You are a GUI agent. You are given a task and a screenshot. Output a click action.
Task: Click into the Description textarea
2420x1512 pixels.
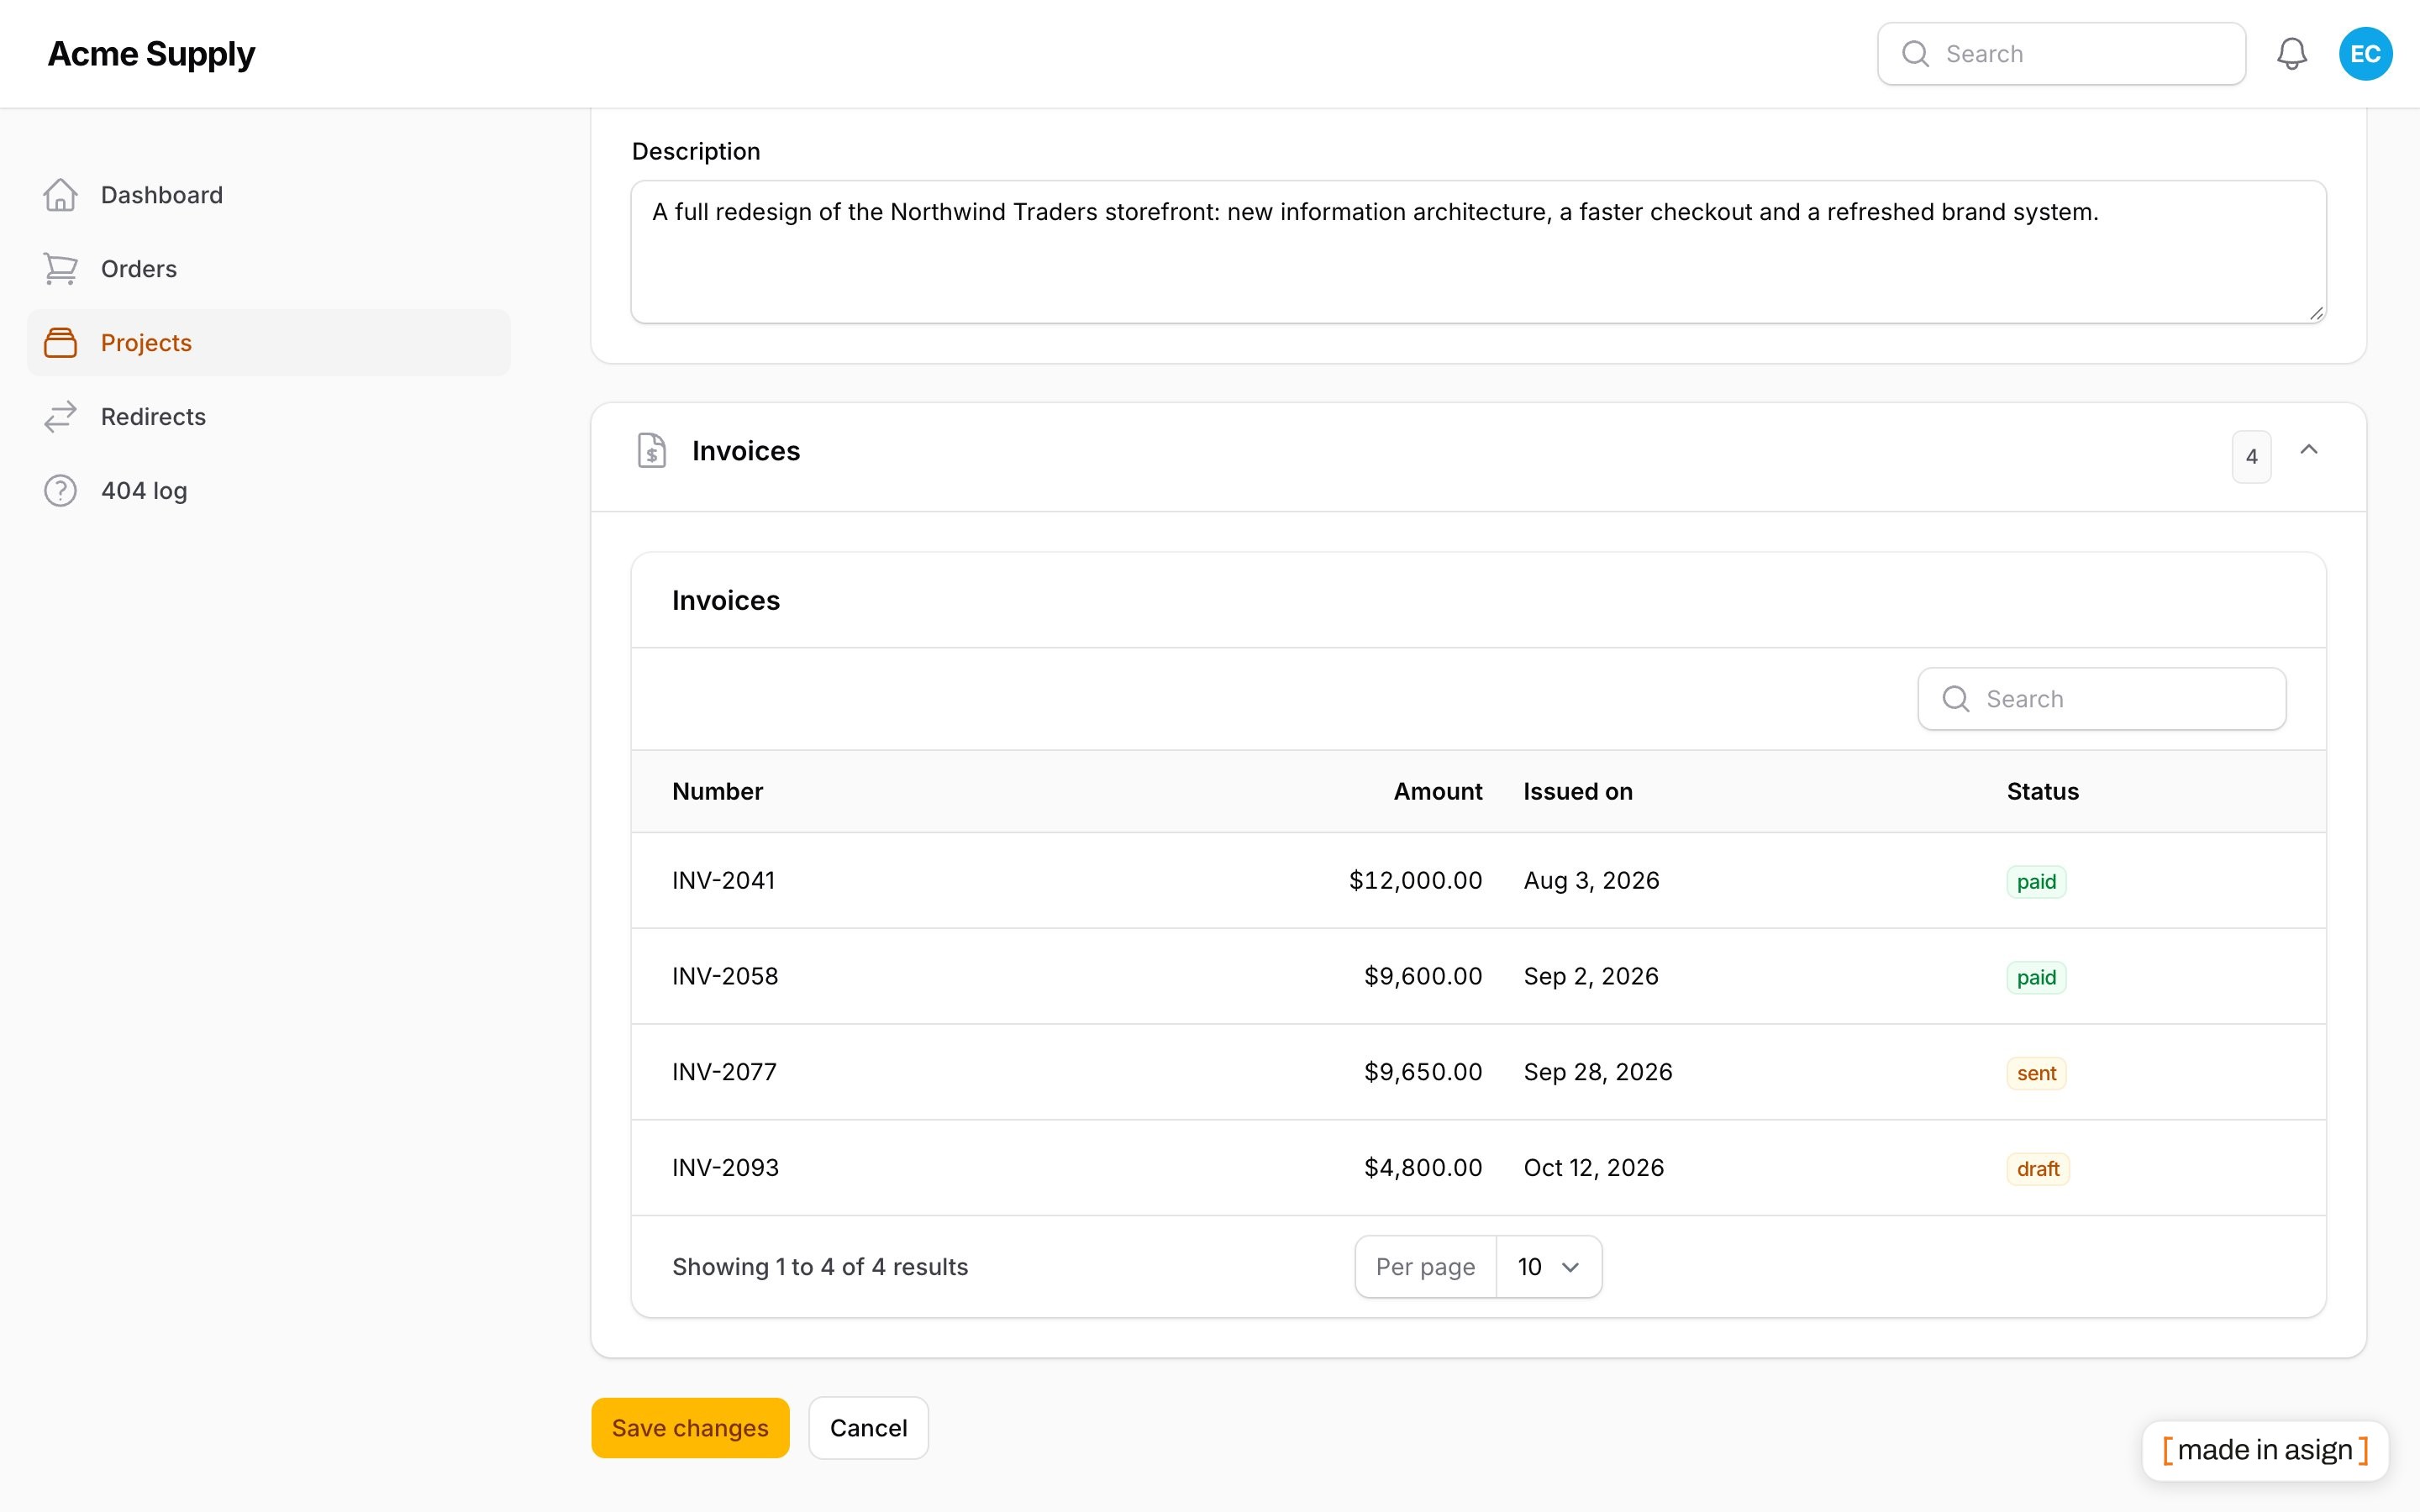1478,252
